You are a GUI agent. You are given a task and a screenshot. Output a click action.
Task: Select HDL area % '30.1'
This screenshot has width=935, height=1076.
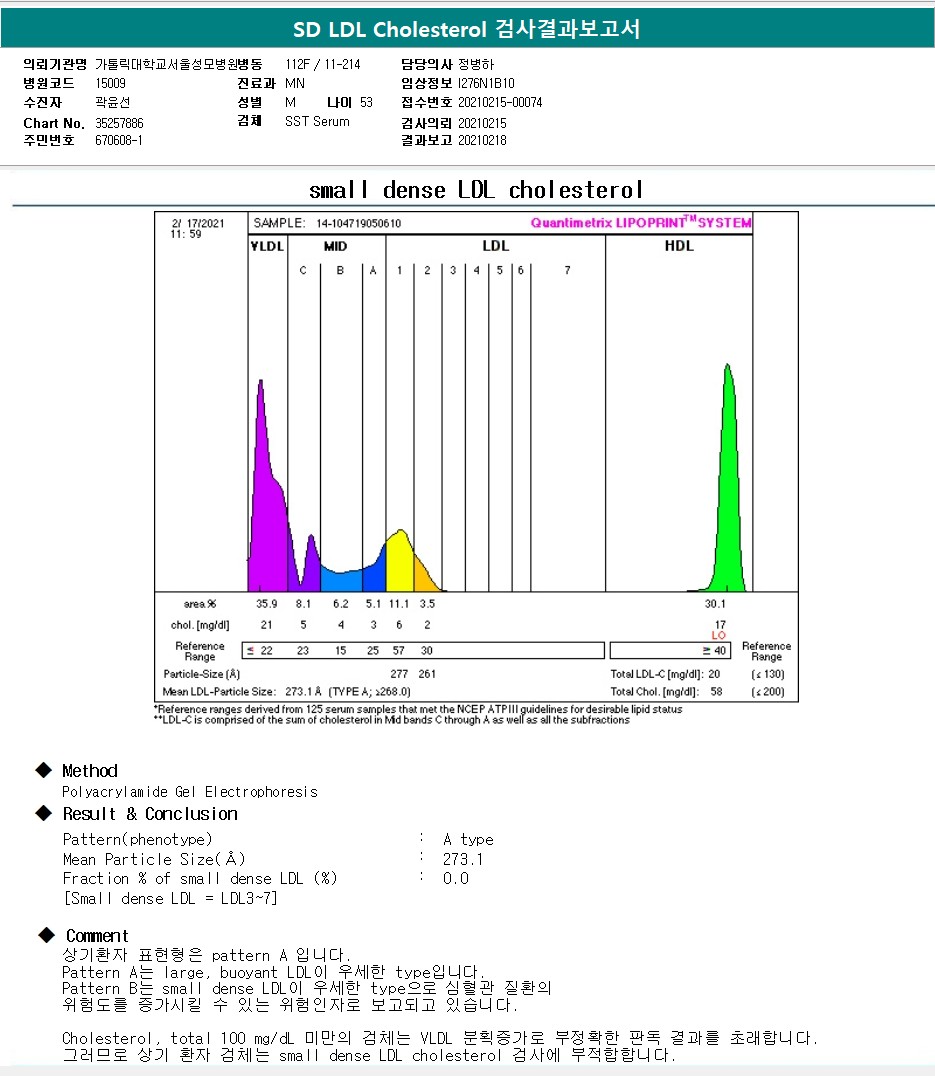715,604
